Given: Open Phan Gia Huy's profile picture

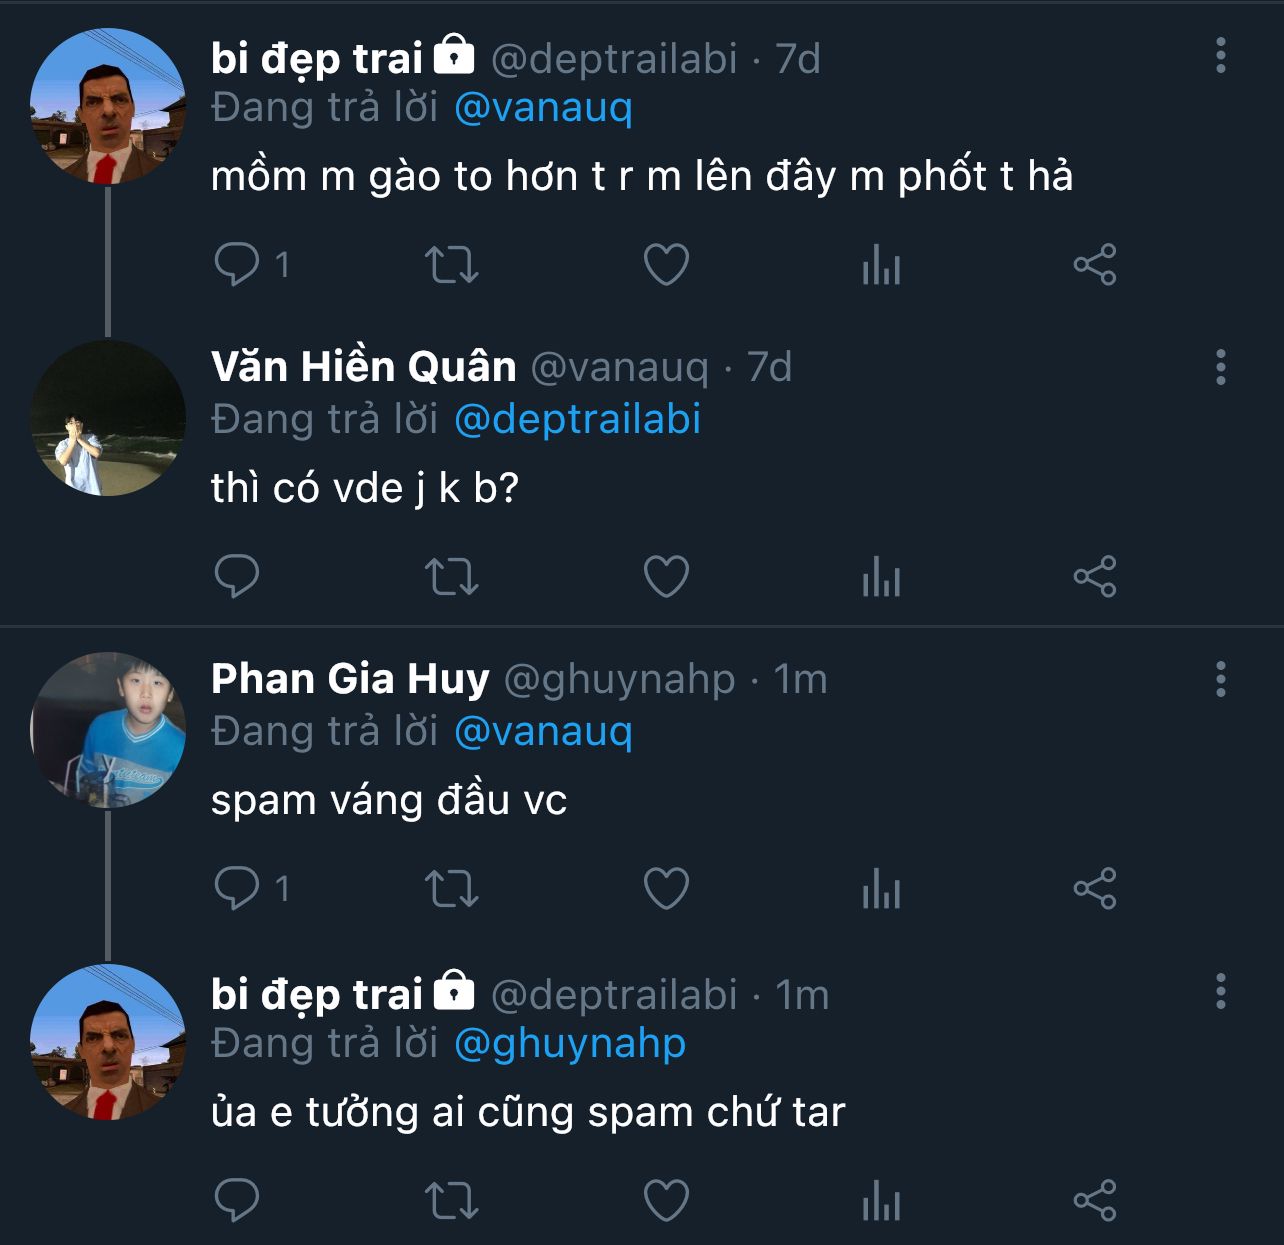Looking at the screenshot, I should point(108,729).
